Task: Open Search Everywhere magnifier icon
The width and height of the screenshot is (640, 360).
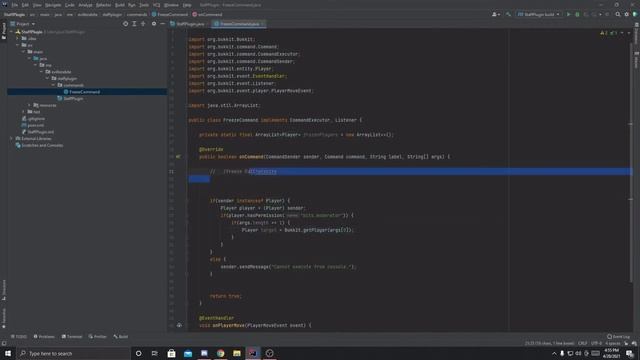Action: point(618,14)
